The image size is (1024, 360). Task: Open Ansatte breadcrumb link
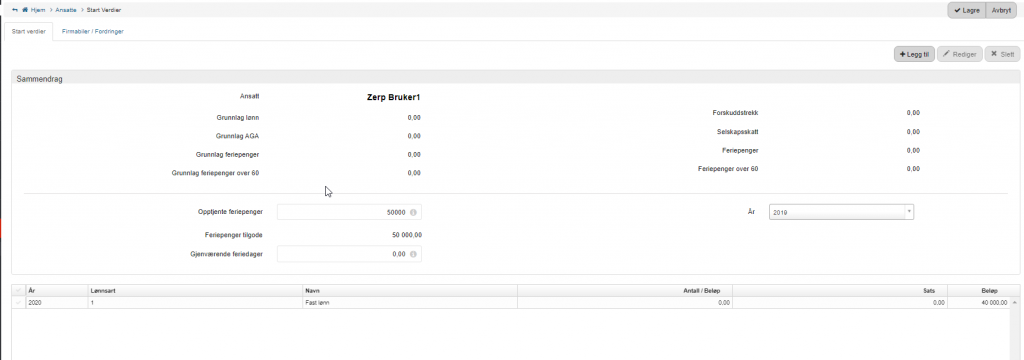66,10
